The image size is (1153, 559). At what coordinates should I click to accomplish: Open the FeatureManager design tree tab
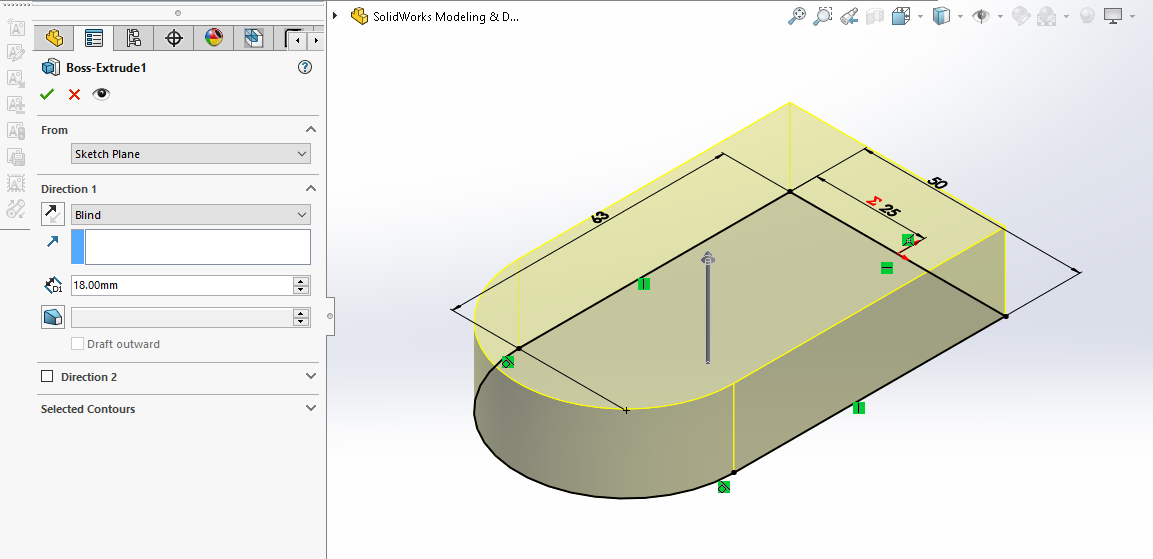tap(54, 39)
